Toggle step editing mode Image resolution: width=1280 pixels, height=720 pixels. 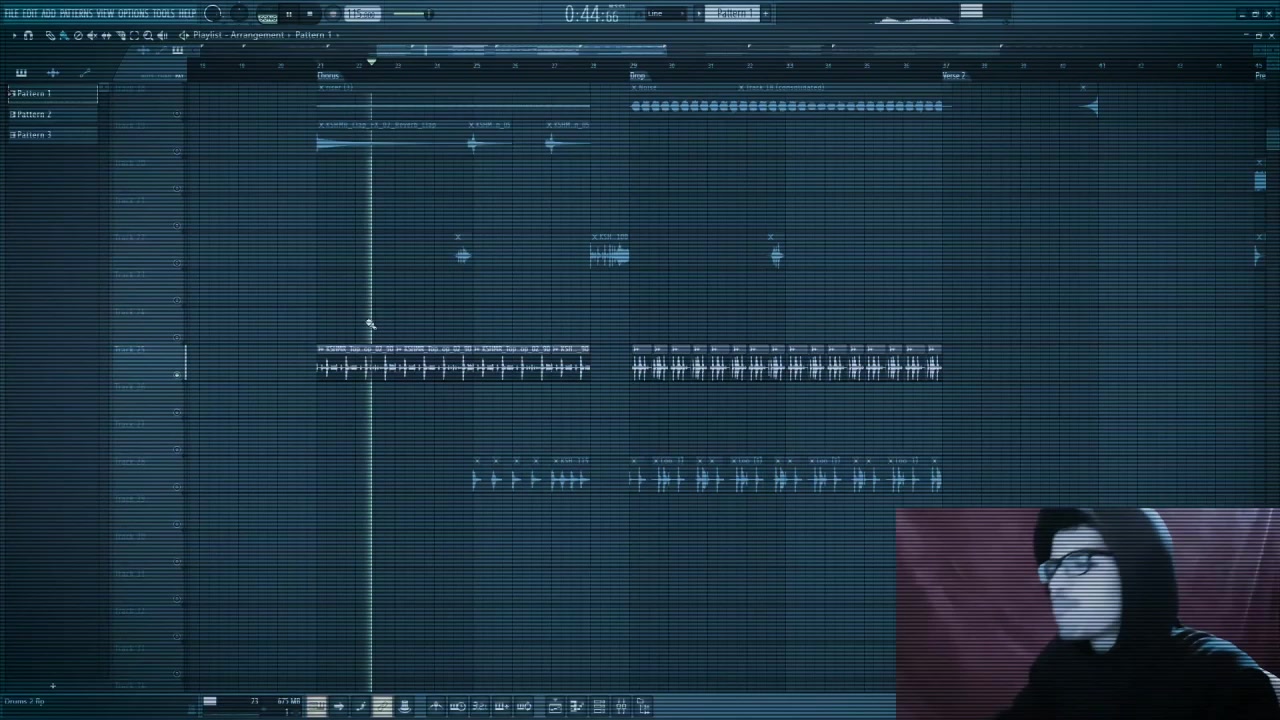click(x=362, y=706)
